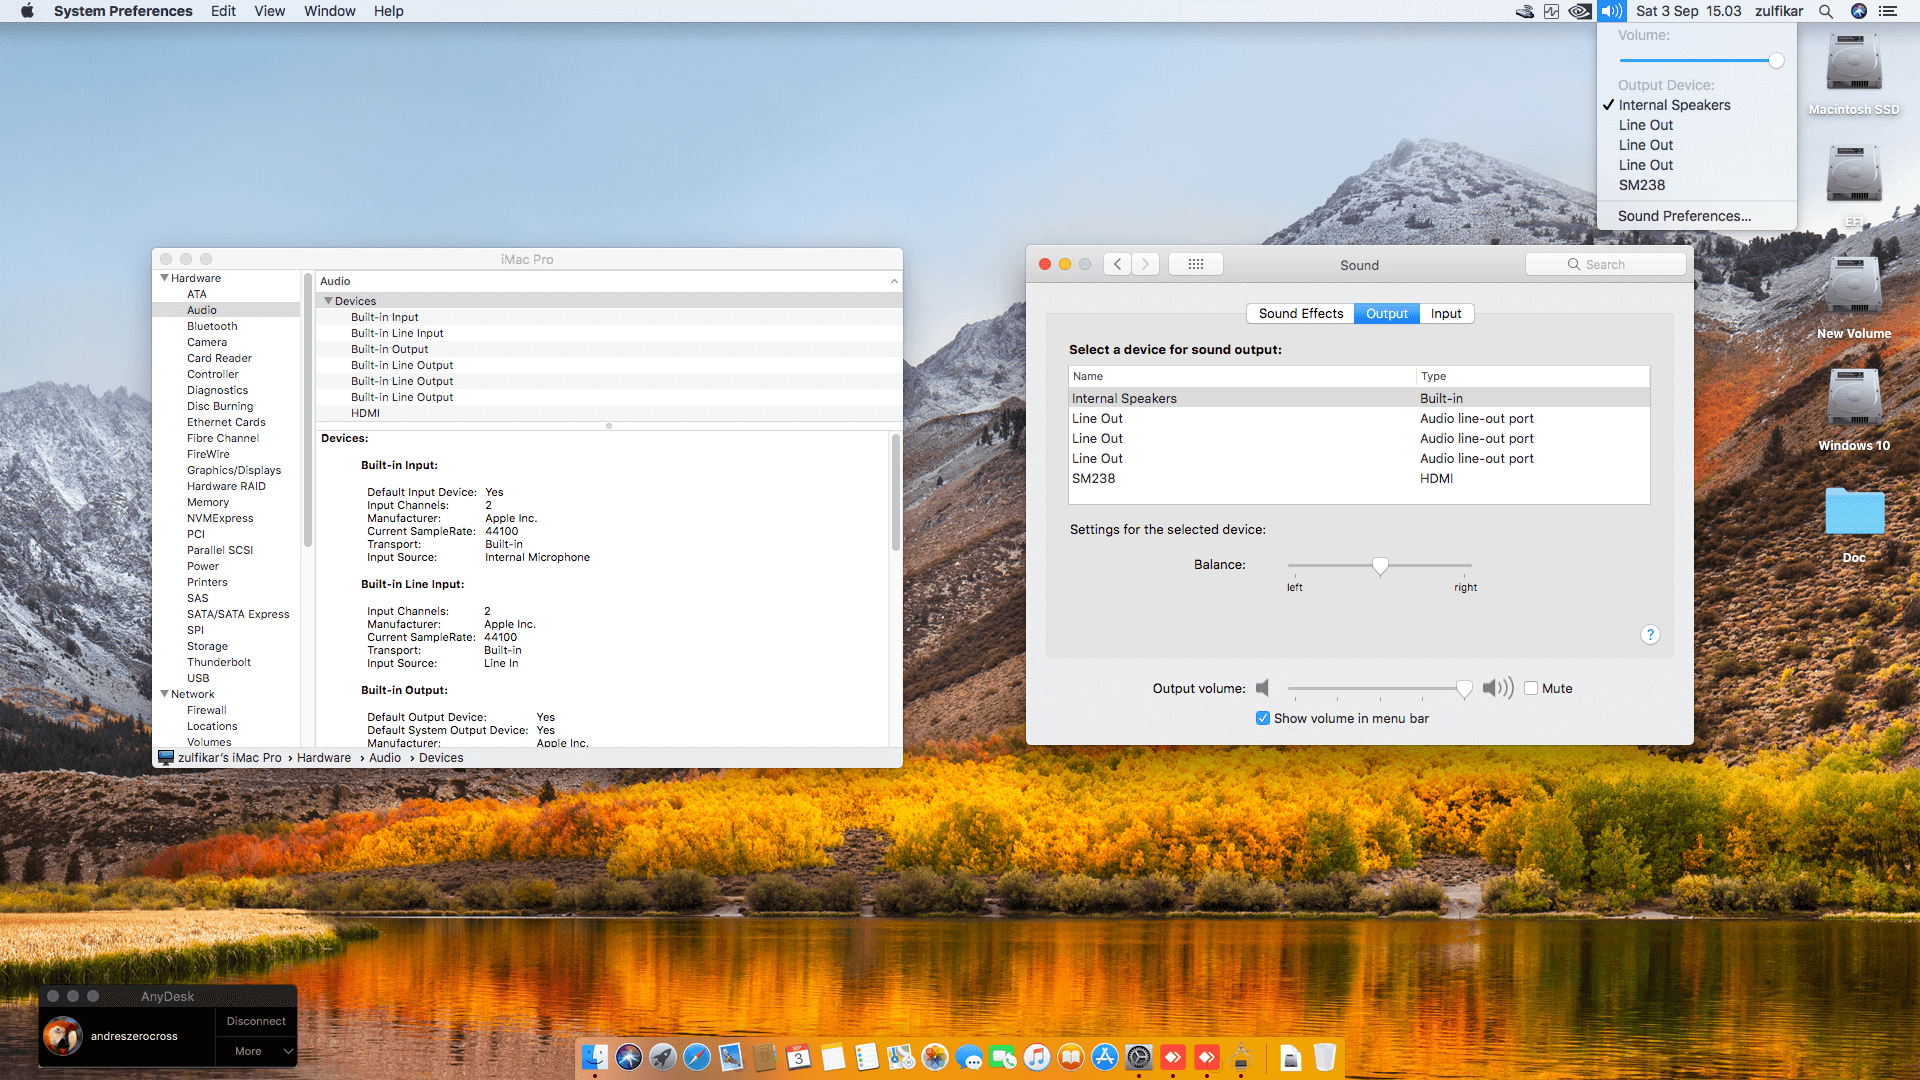Click the Output volume slider knob
1920x1080 pixels.
click(1464, 688)
